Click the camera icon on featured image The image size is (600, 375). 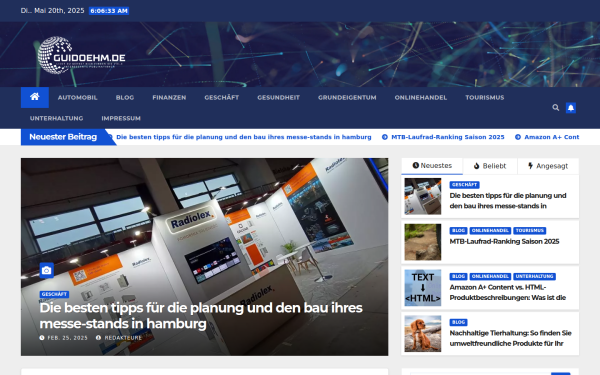(x=47, y=271)
